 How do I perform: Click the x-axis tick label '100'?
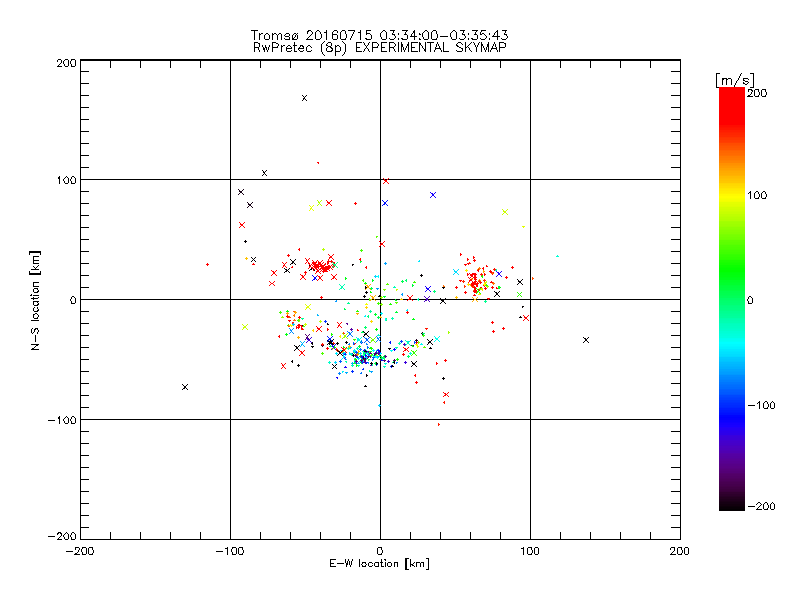[530, 552]
